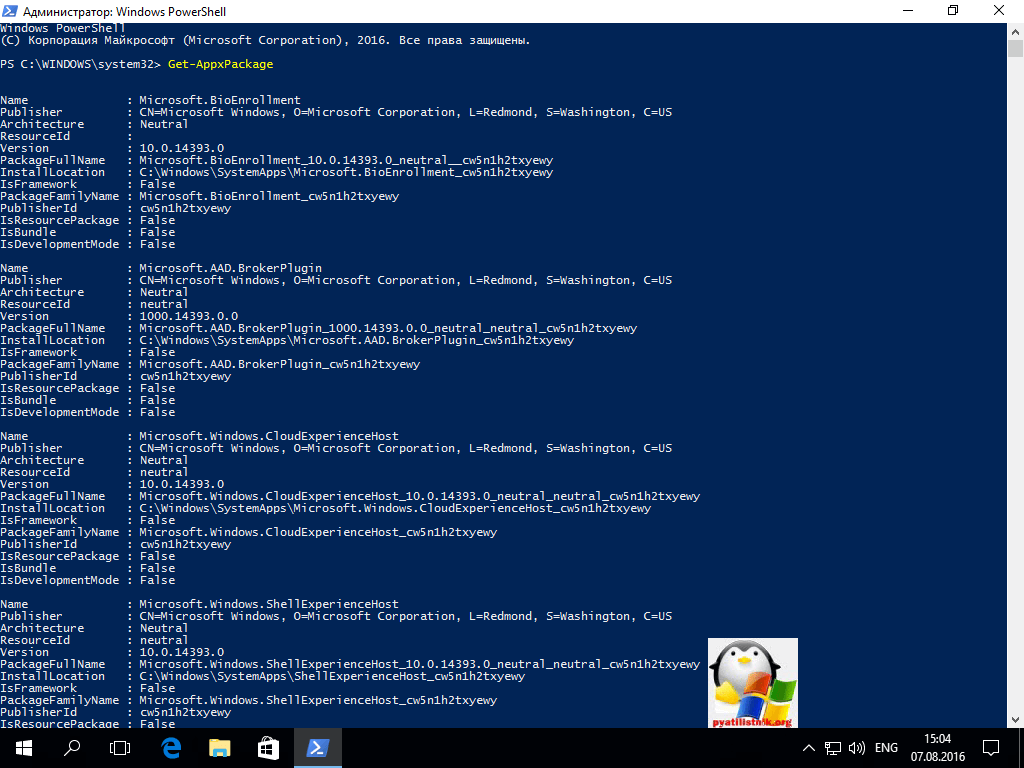Click Name value Microsoft.Windows.CloudExperienceHost
The image size is (1024, 768).
pos(268,436)
